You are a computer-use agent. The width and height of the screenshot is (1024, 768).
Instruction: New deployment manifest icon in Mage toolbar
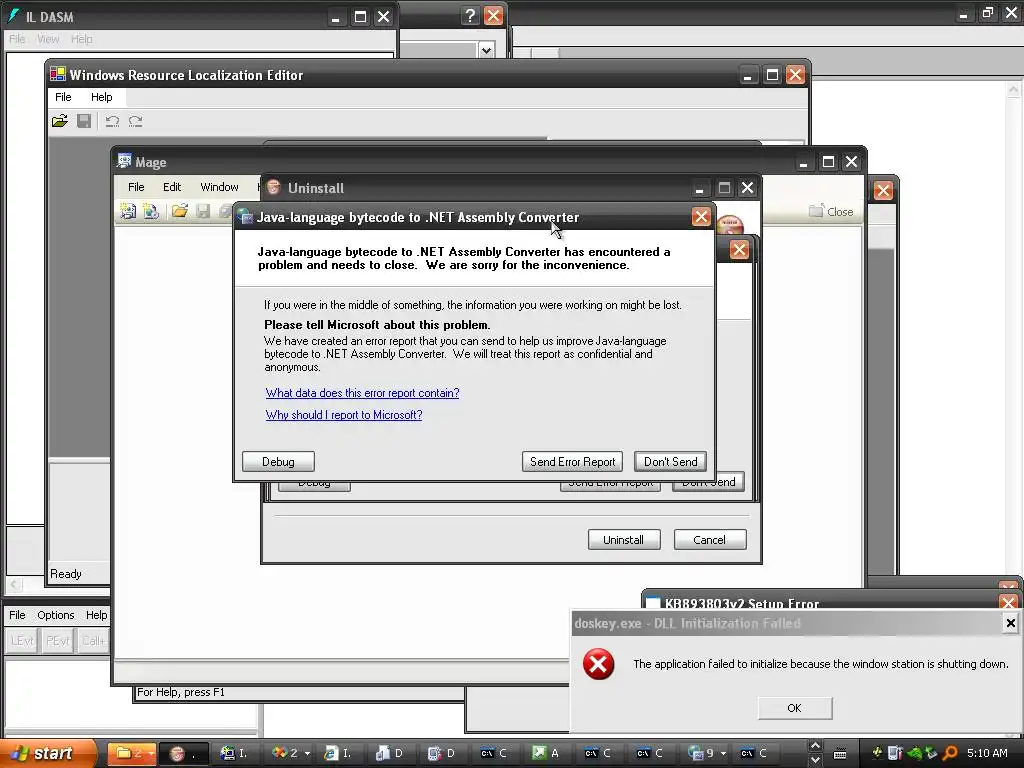(x=151, y=211)
